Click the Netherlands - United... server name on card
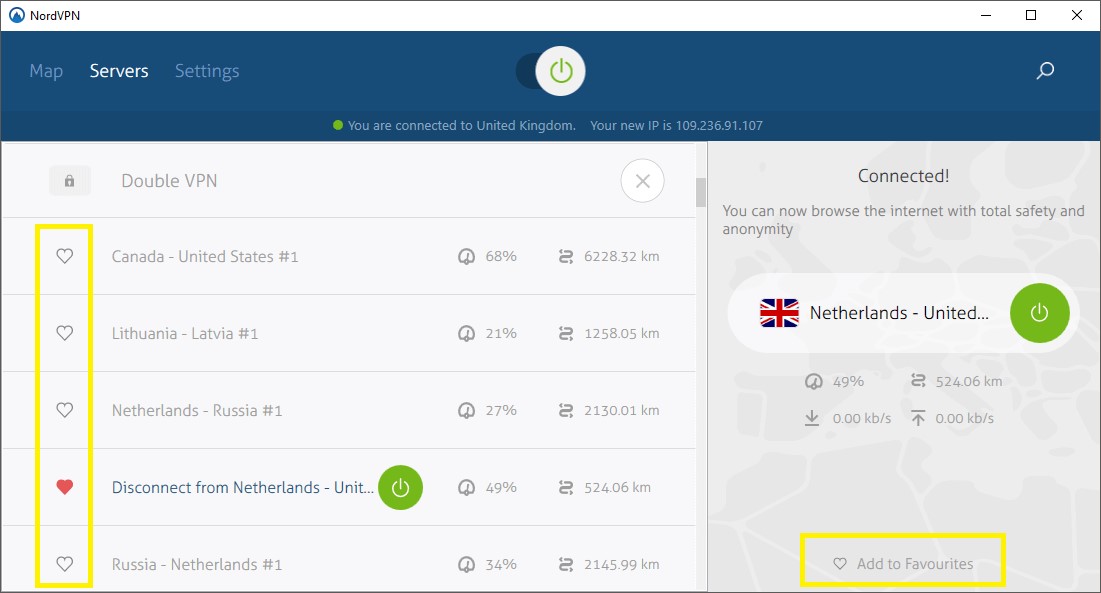 [x=899, y=313]
